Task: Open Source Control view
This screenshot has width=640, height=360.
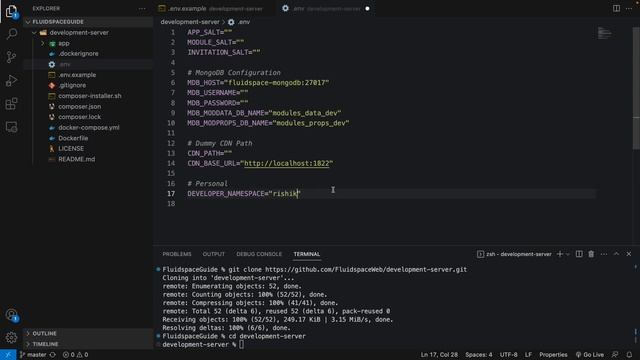Action: (x=11, y=57)
